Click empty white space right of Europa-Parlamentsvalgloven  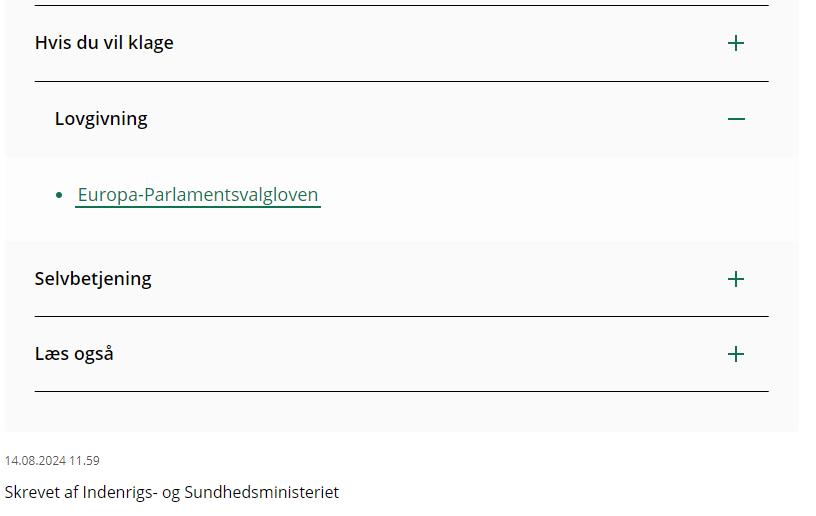[550, 195]
